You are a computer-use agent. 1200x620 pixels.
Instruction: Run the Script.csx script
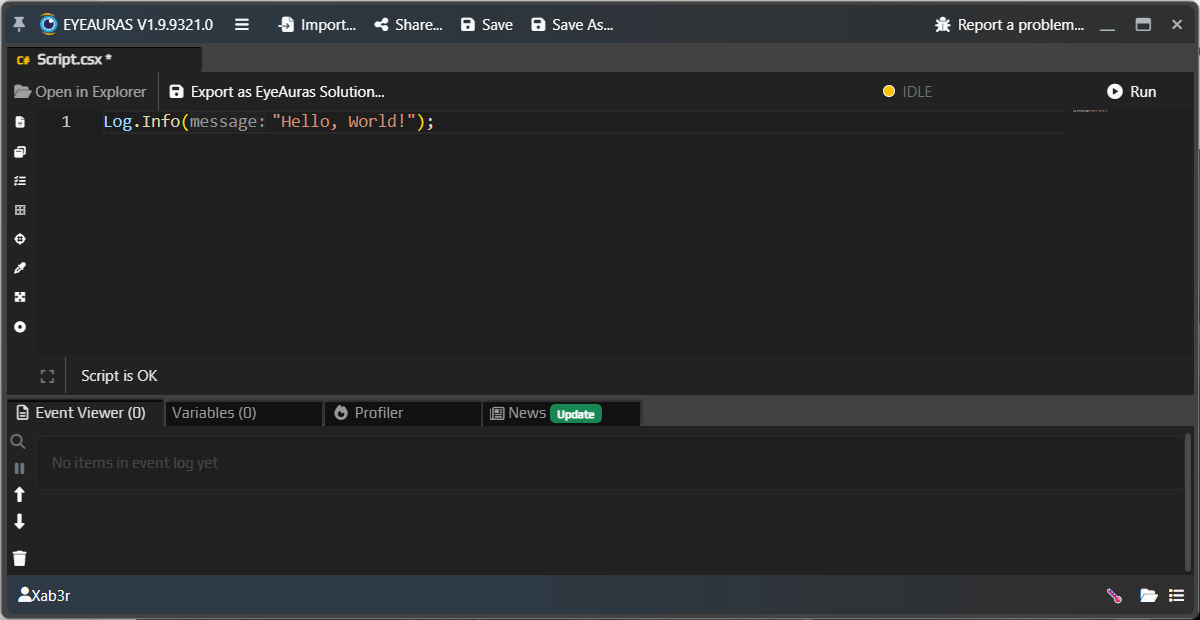(x=1132, y=90)
